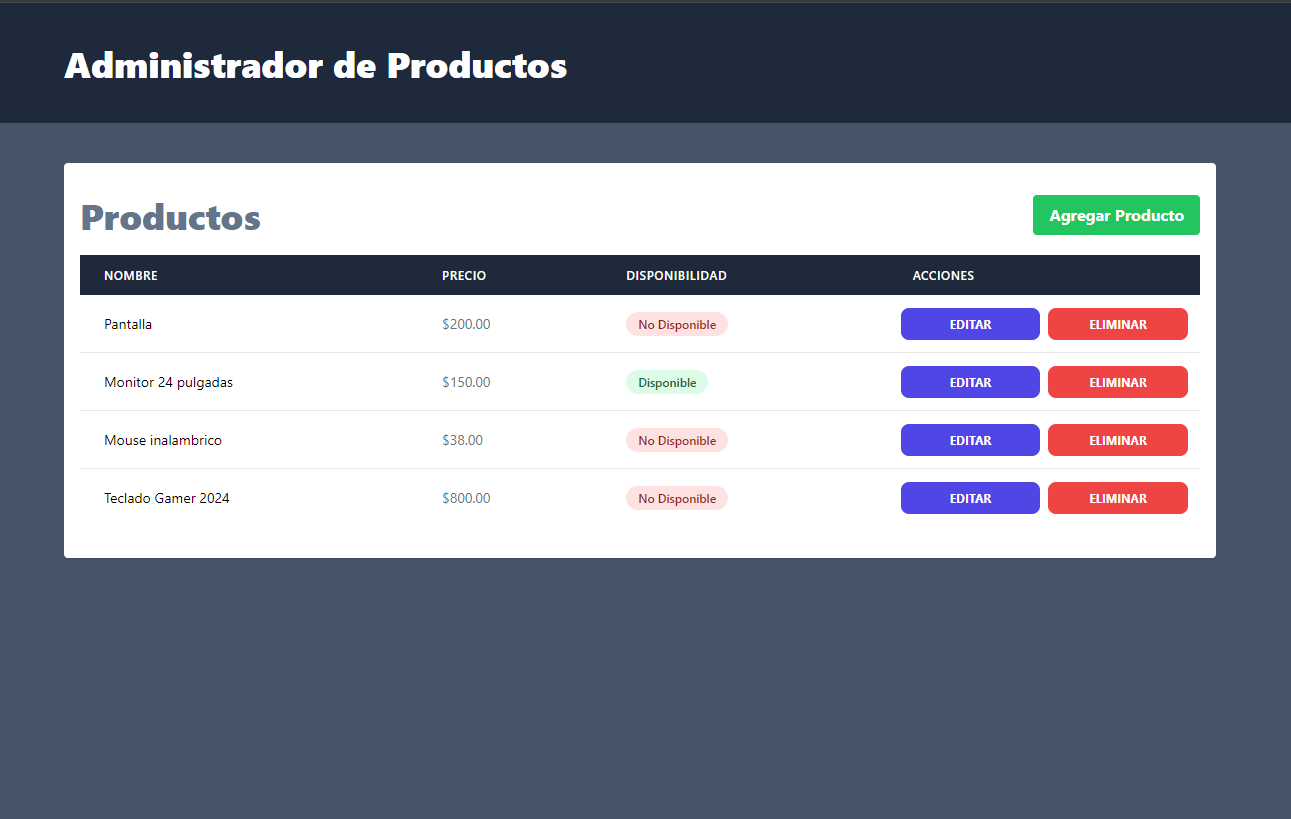This screenshot has width=1291, height=819.
Task: Click the Agregar Producto button
Action: tap(1116, 215)
